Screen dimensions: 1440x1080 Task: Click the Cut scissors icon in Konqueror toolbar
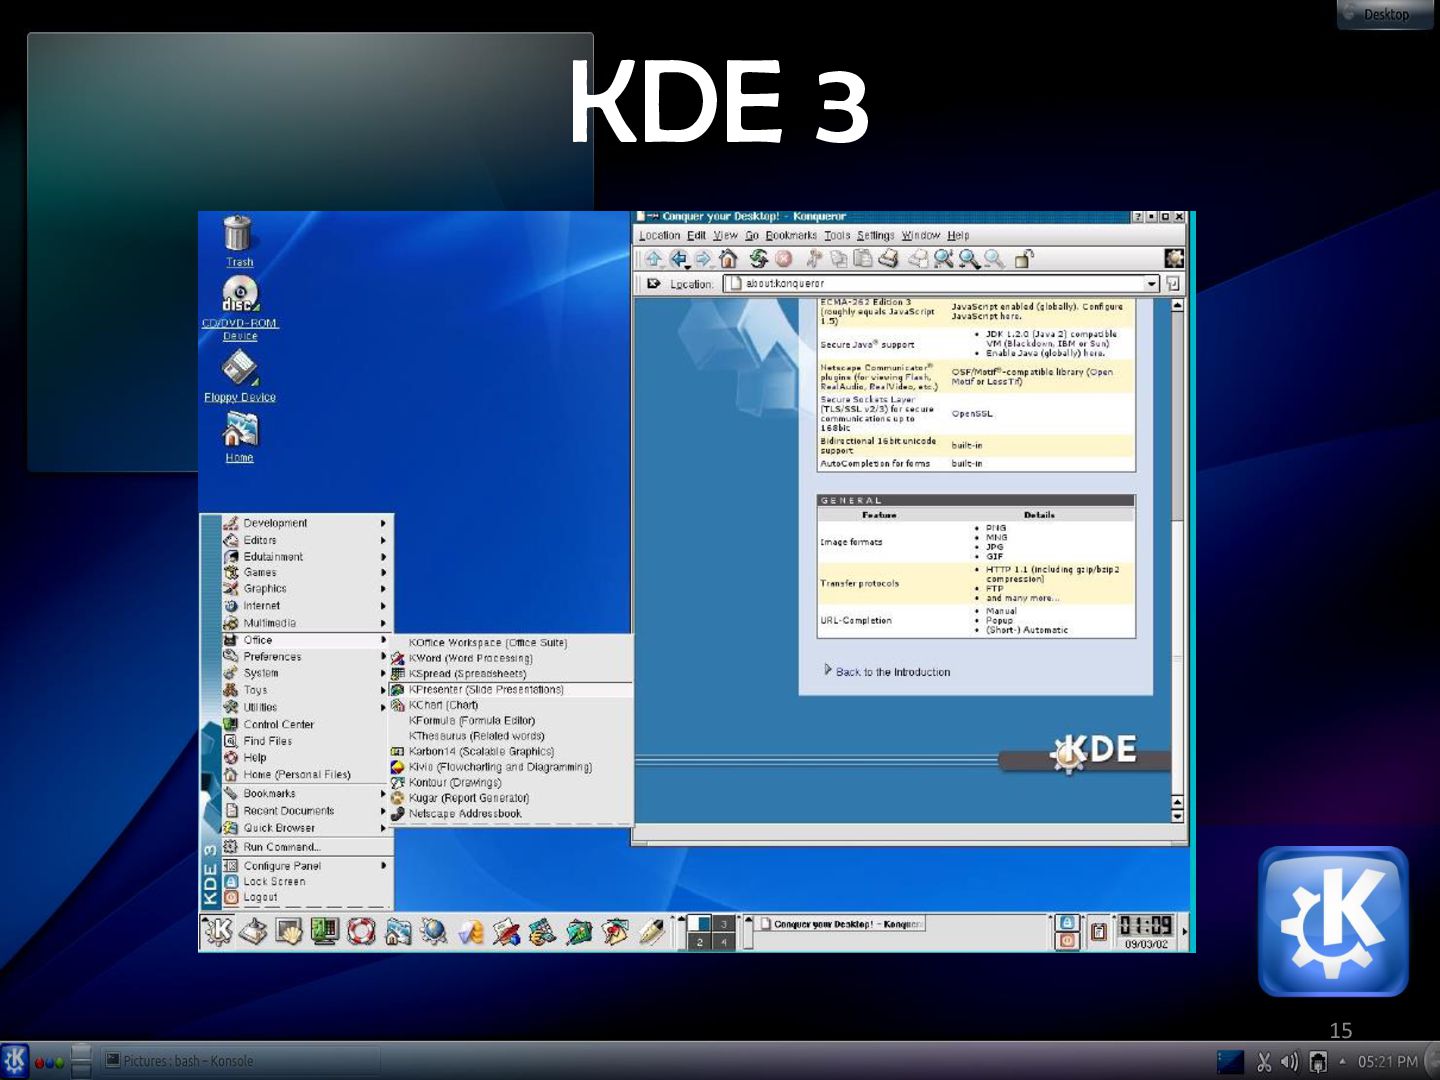point(815,259)
